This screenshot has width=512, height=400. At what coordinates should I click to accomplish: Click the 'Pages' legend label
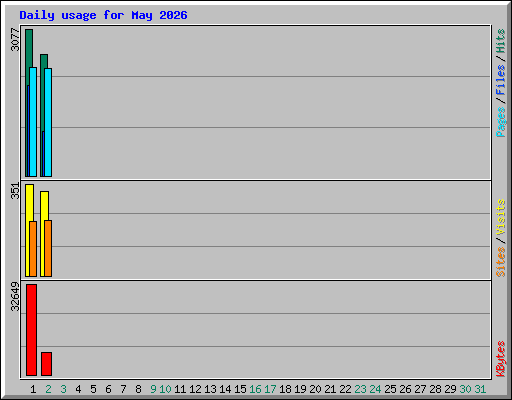coord(500,122)
